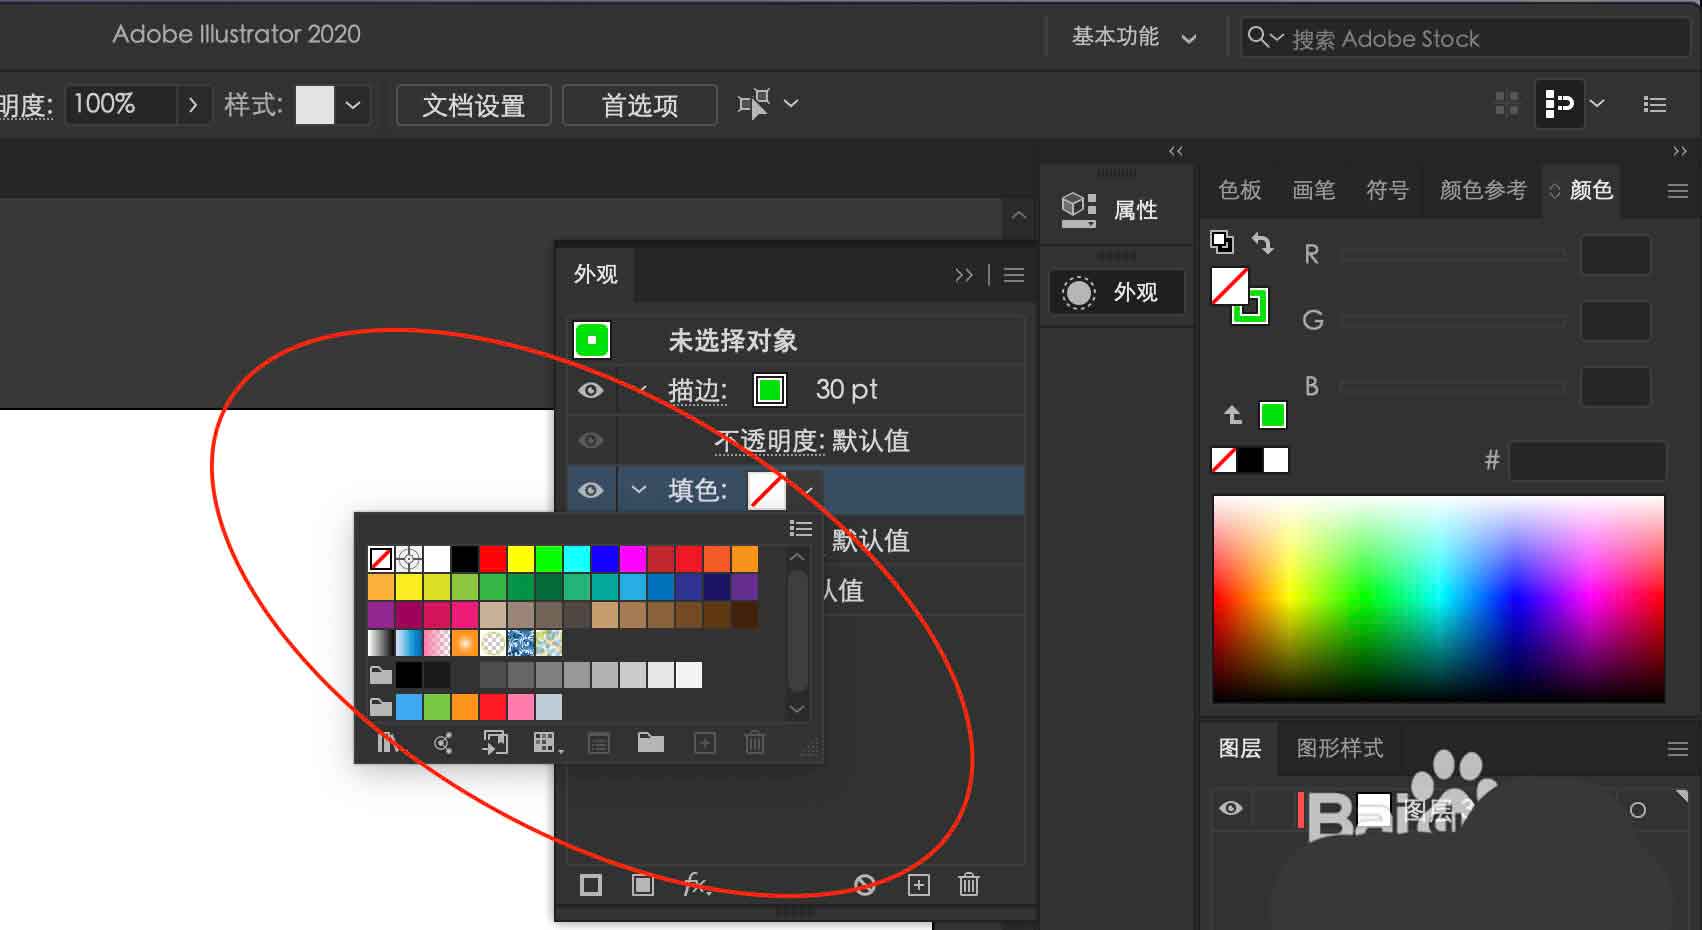
Task: Click the Preferences (首选项) button
Action: 640,105
